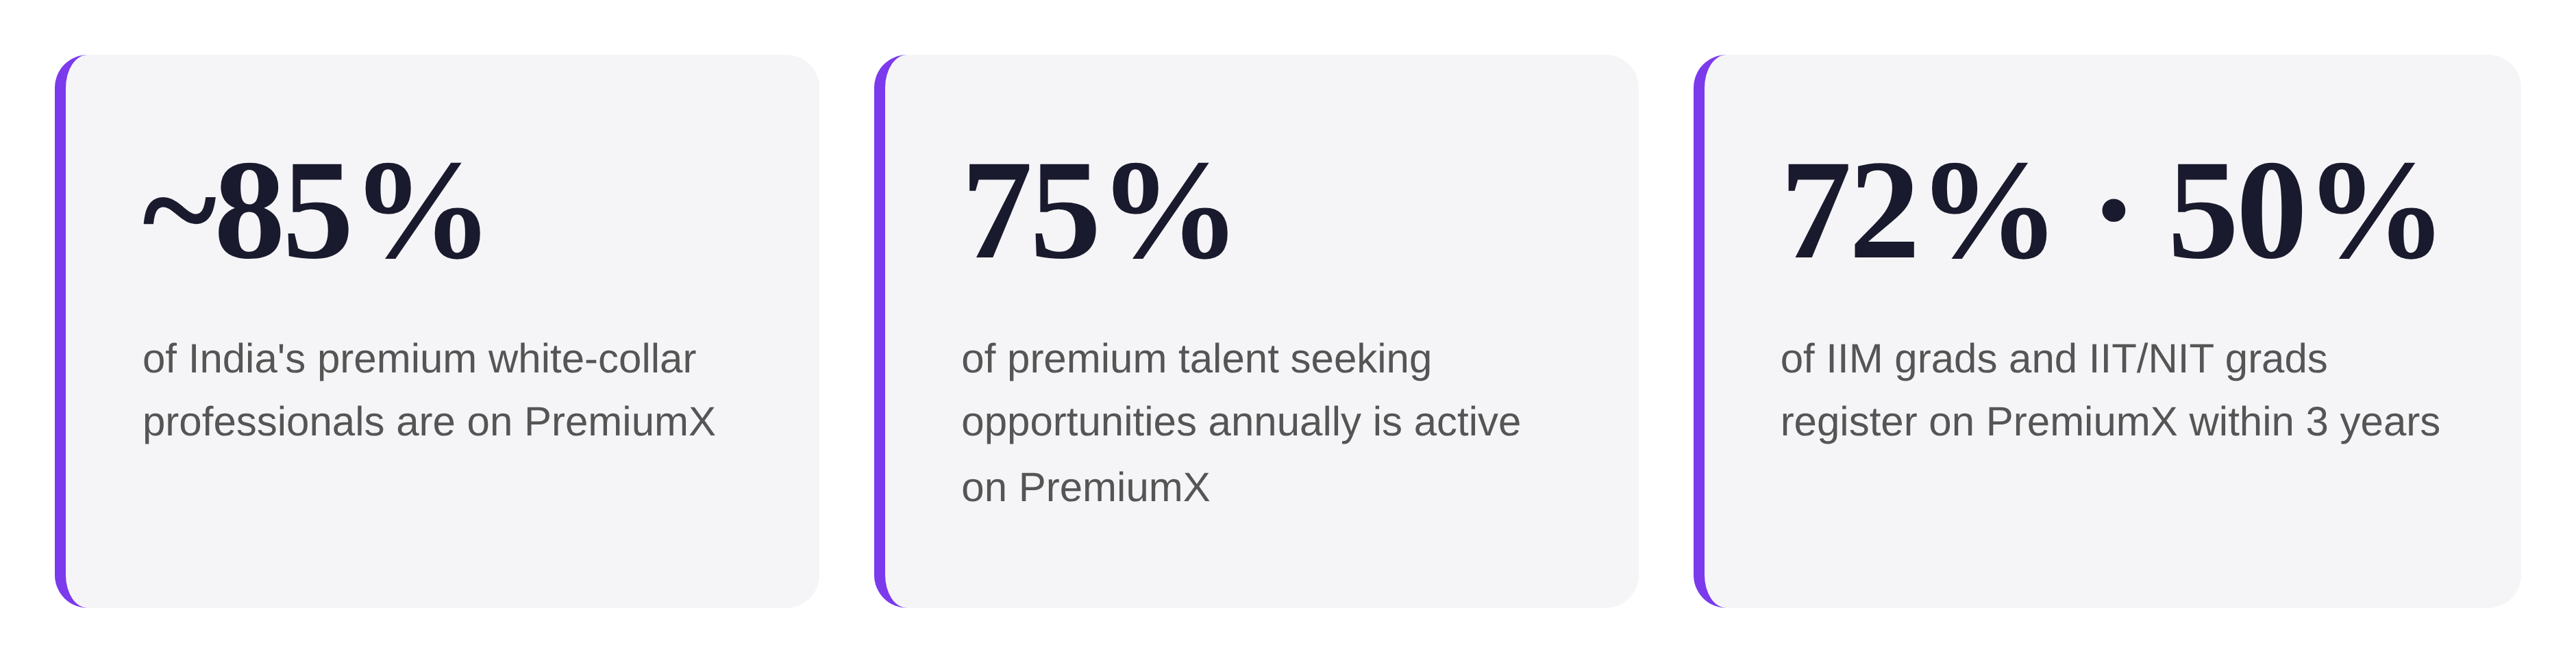Click the purple accent bar on the 75% card

pyautogui.click(x=880, y=330)
